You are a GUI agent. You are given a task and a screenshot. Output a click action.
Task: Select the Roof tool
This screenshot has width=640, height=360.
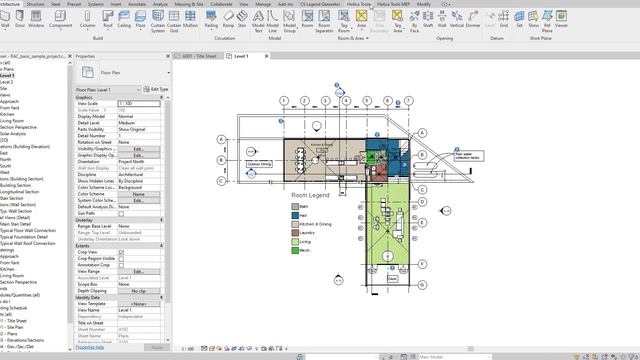[108, 19]
